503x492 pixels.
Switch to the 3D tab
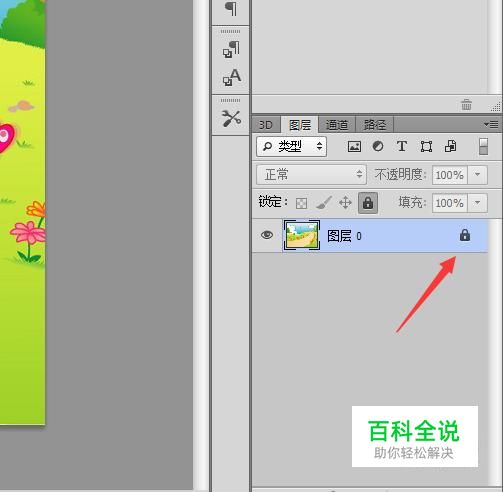click(266, 125)
